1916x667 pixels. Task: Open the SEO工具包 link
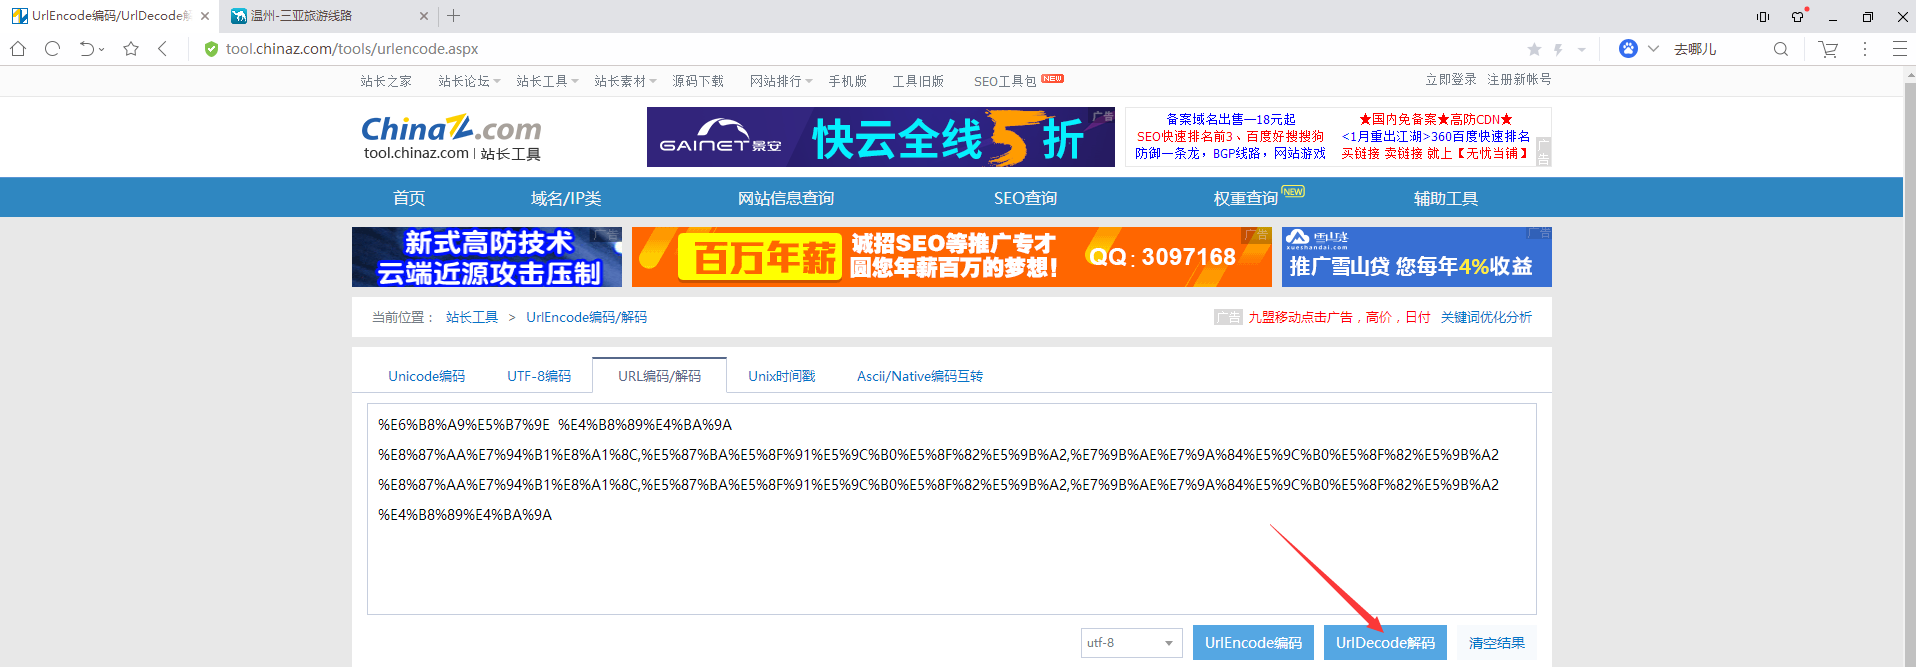pos(1005,81)
